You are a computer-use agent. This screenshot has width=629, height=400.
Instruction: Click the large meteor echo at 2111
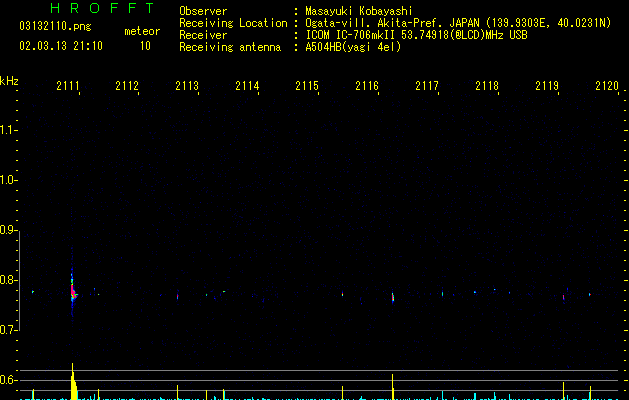click(73, 291)
